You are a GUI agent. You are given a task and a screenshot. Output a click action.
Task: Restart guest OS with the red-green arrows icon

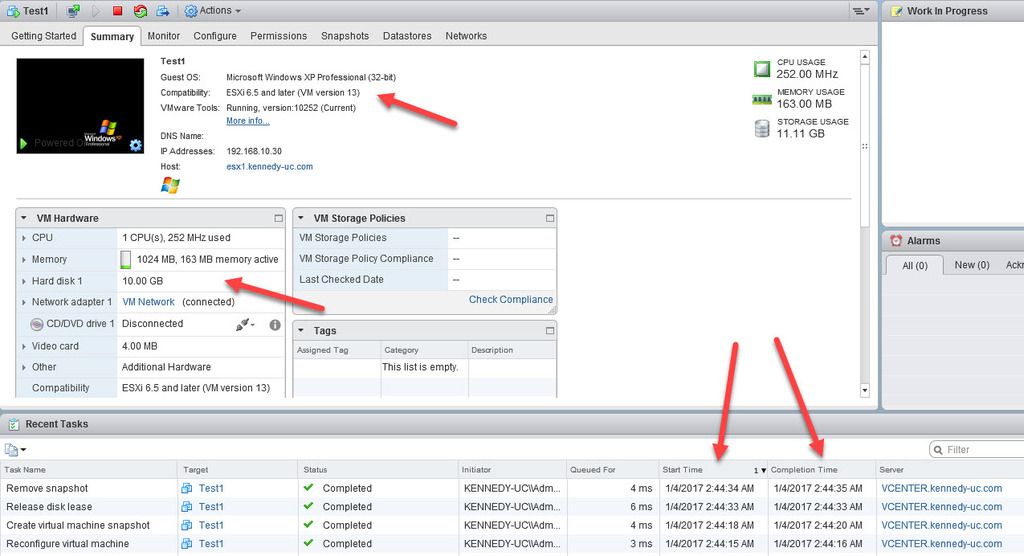pos(140,11)
